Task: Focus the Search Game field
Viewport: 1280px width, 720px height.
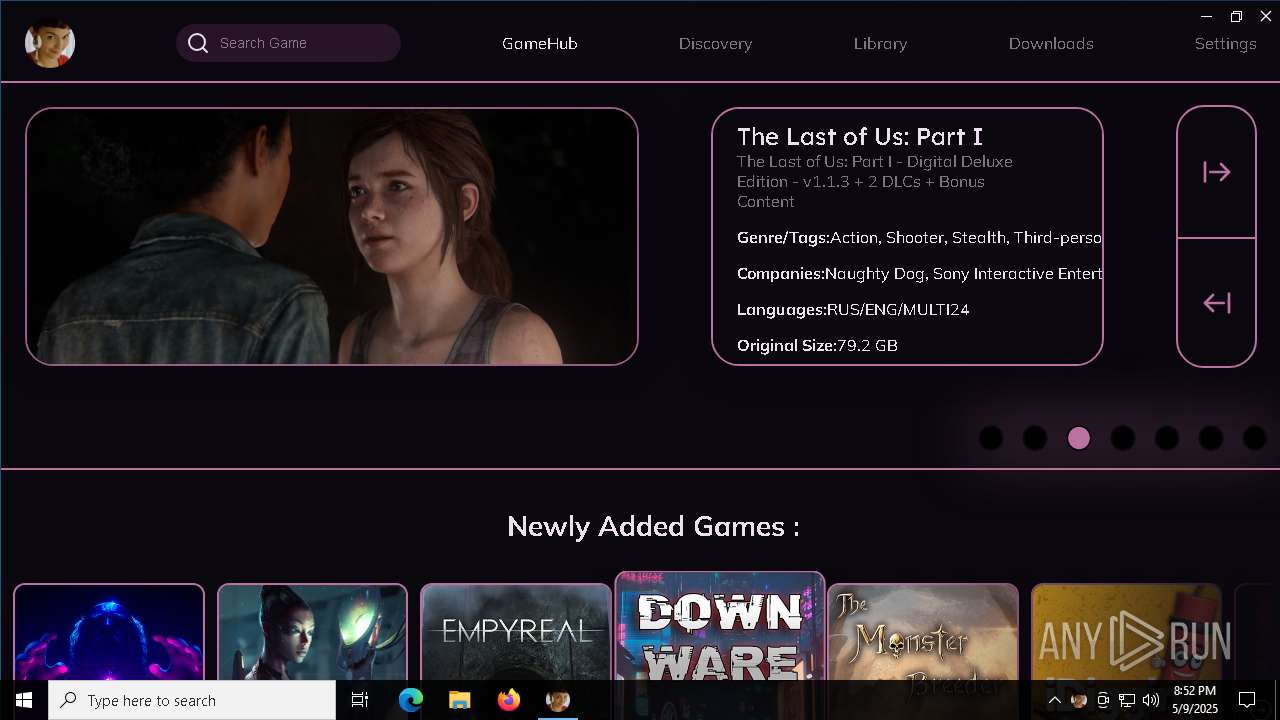Action: coord(288,43)
